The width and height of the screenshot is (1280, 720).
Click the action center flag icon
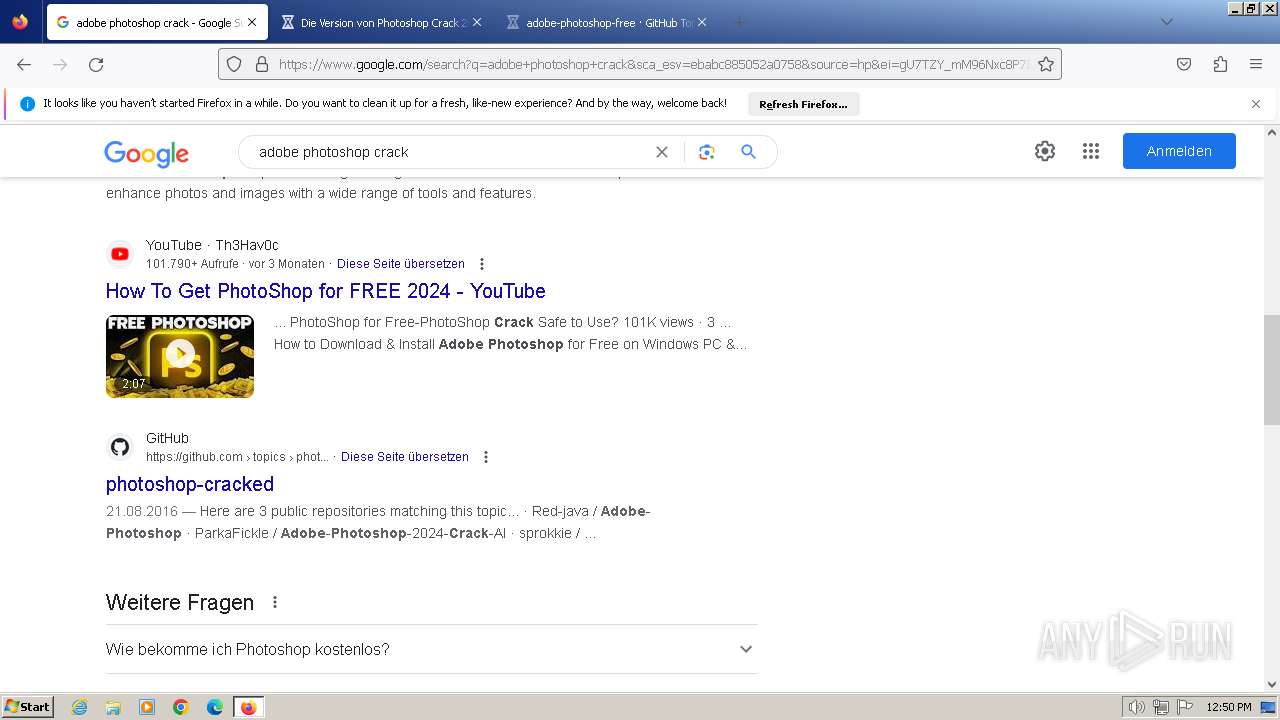[x=1184, y=707]
